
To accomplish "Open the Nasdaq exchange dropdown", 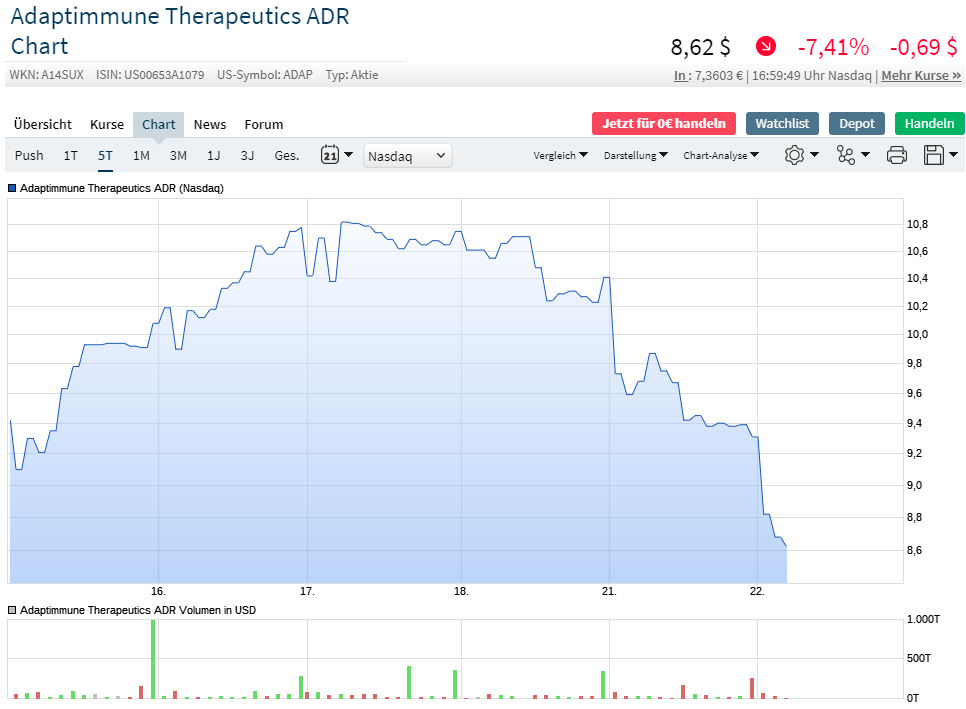I will 407,155.
